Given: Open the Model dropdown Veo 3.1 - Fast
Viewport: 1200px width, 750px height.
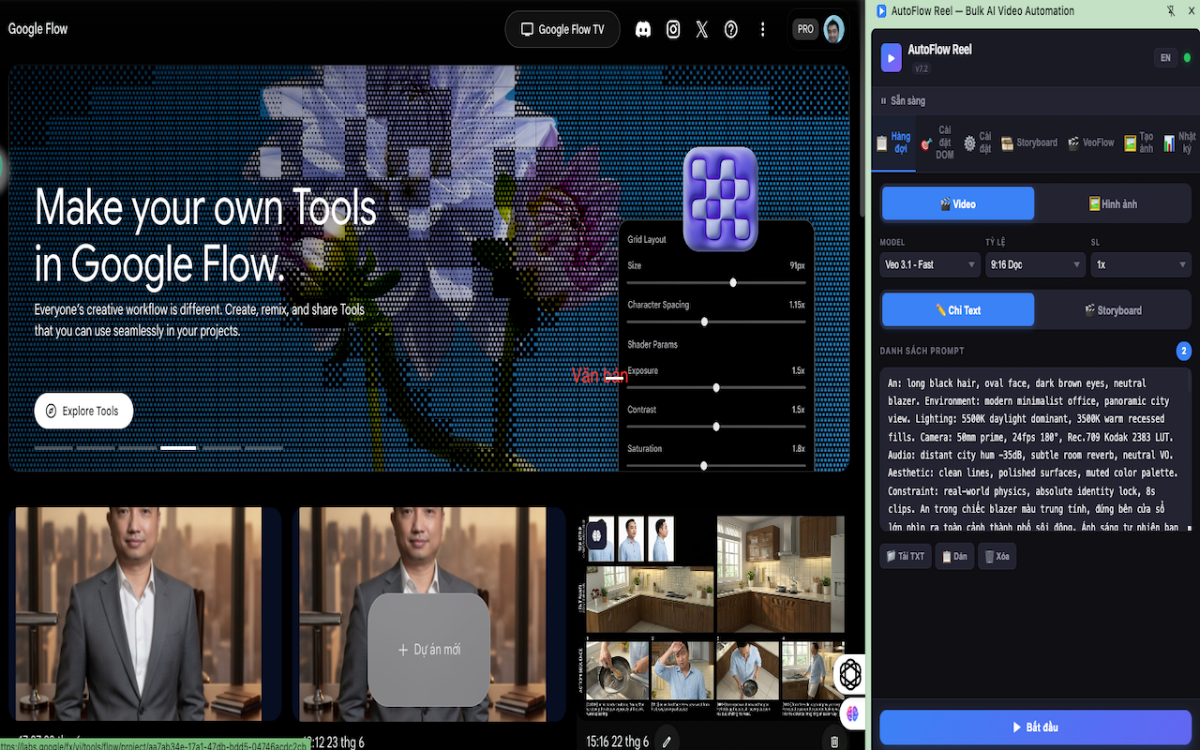Looking at the screenshot, I should pos(930,265).
